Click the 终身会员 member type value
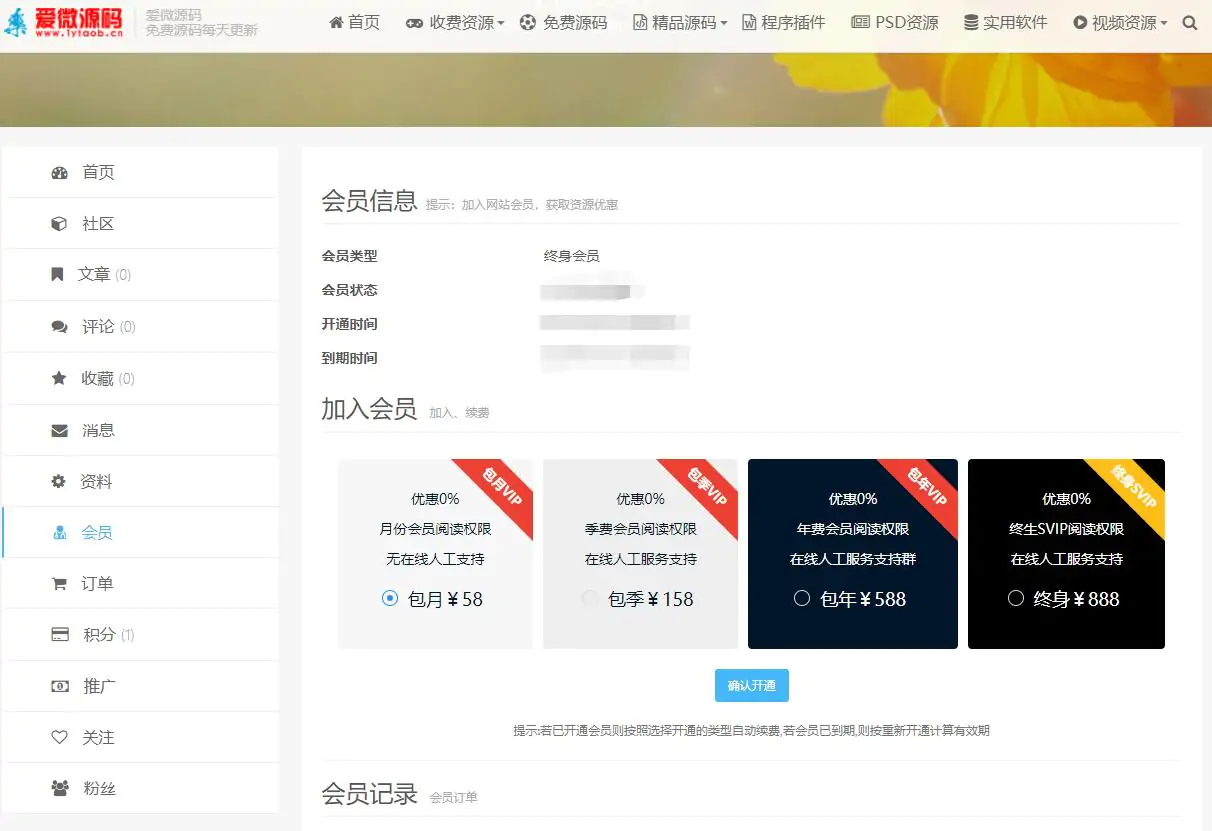 point(571,256)
